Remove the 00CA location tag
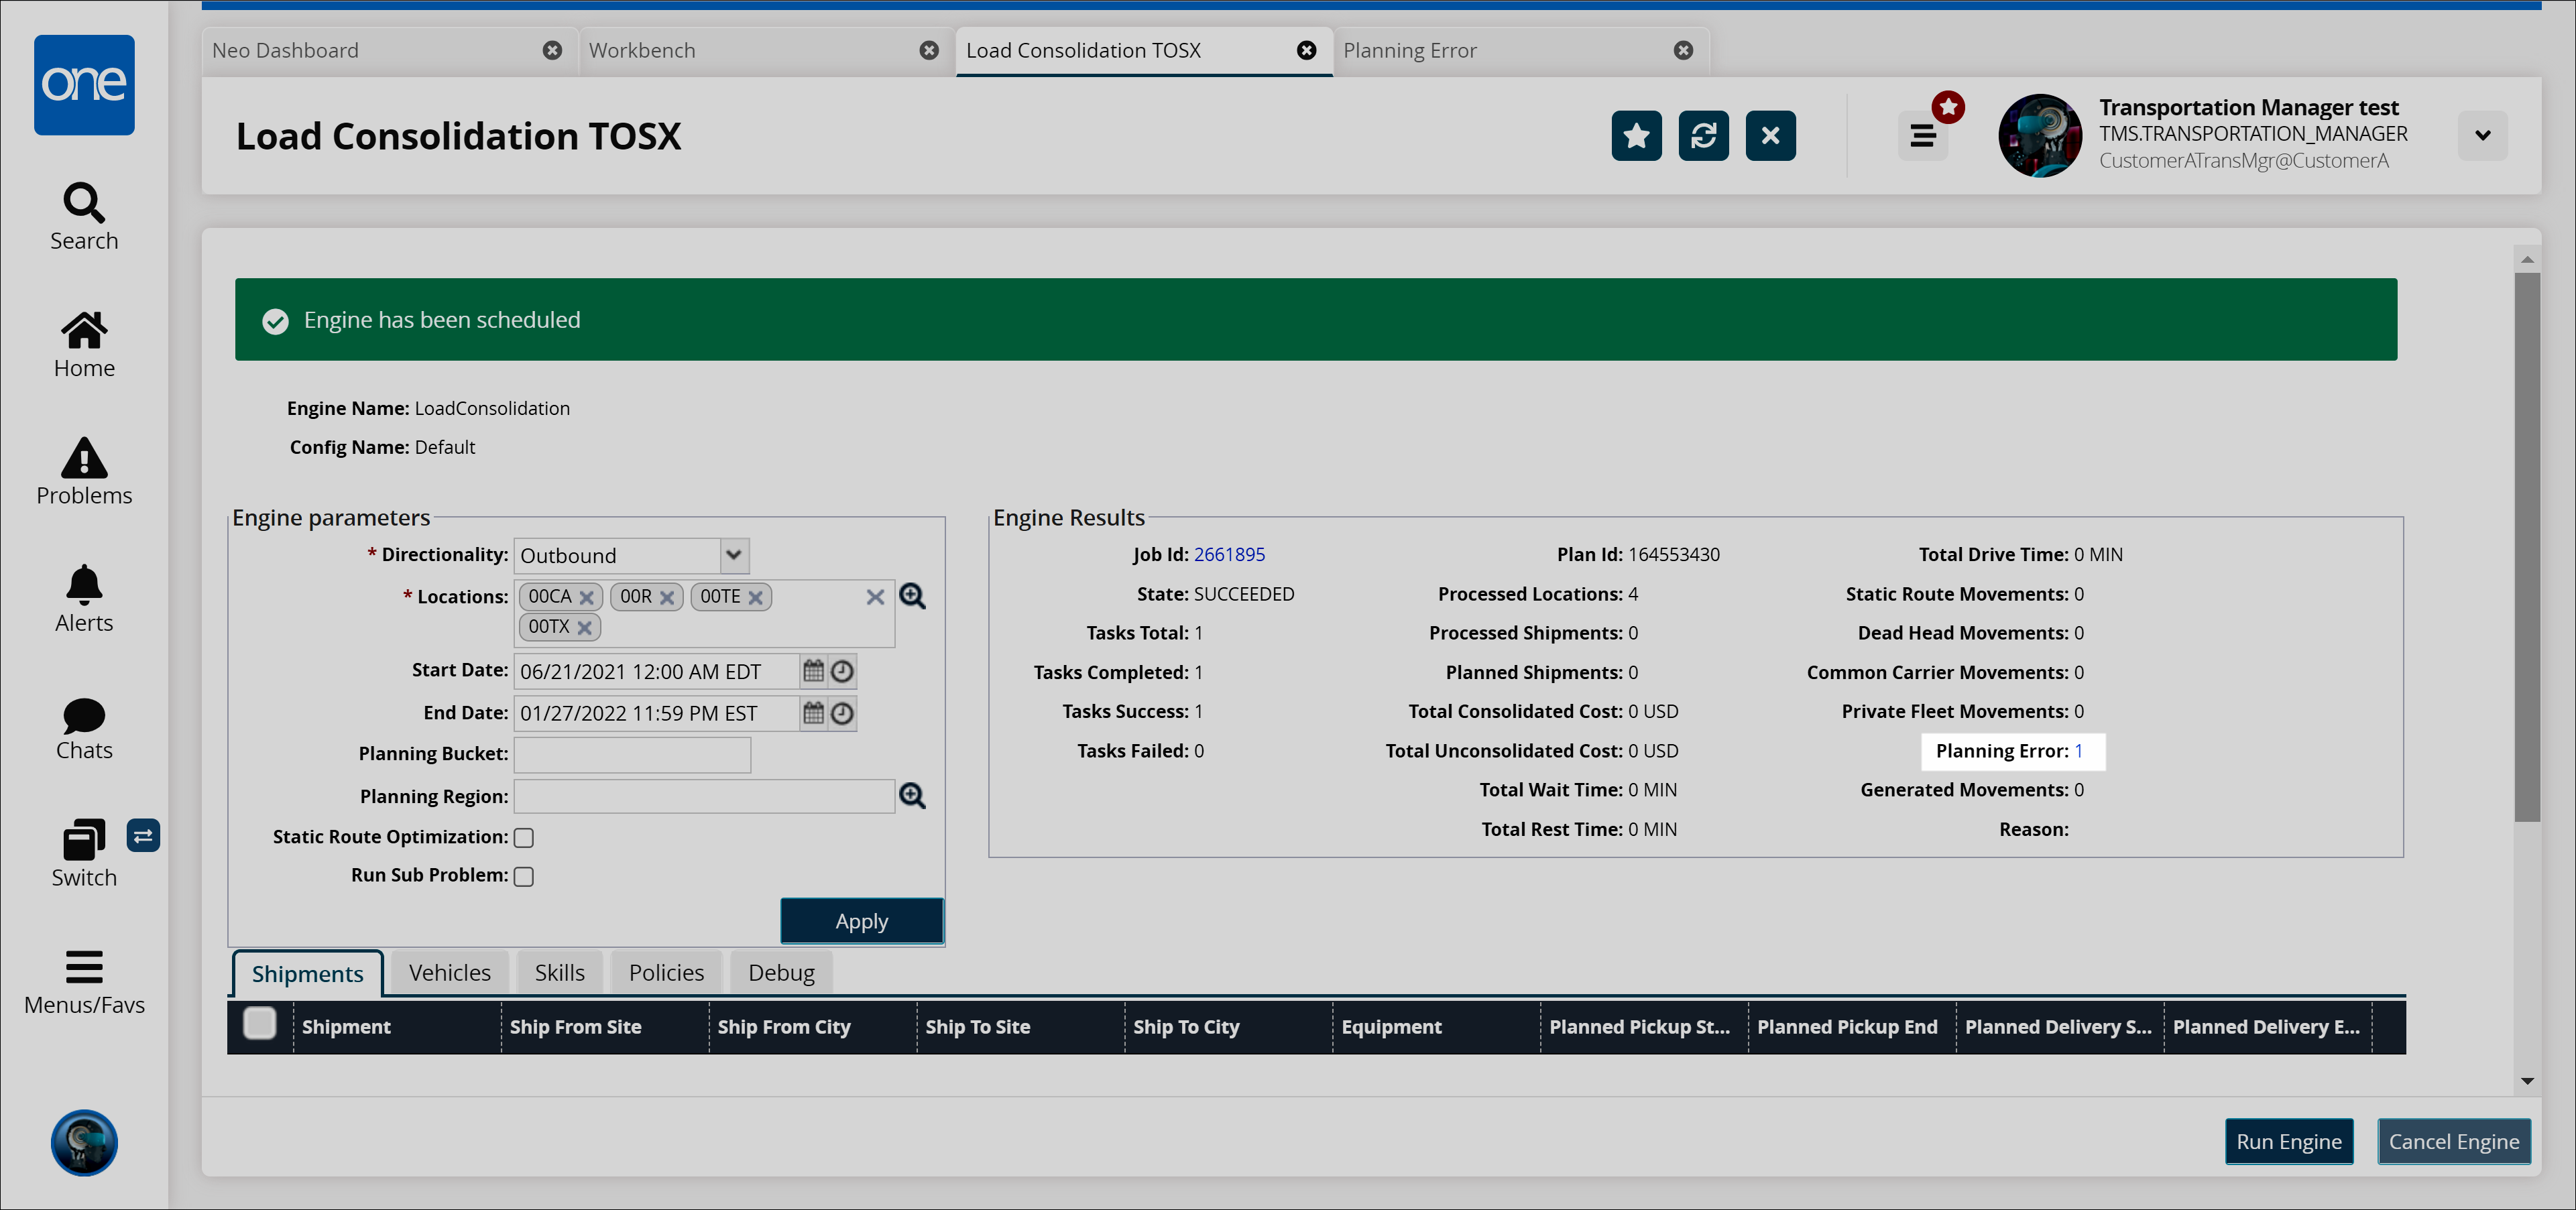Image resolution: width=2576 pixels, height=1210 pixels. (x=587, y=597)
